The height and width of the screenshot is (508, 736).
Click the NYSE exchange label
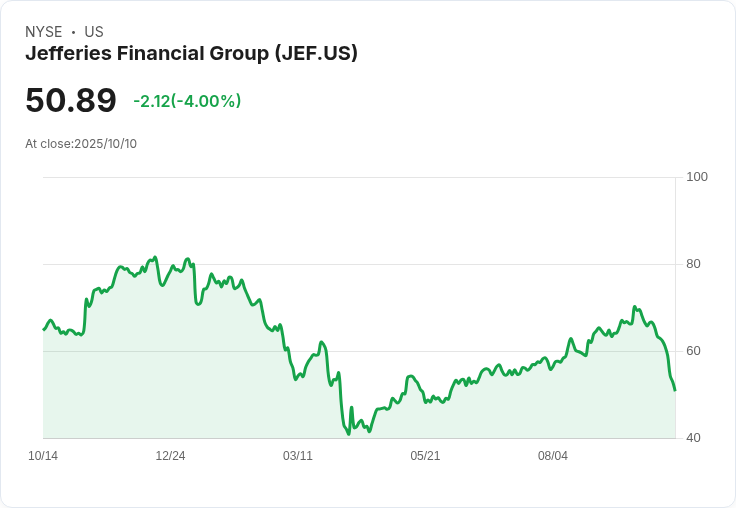pyautogui.click(x=44, y=32)
